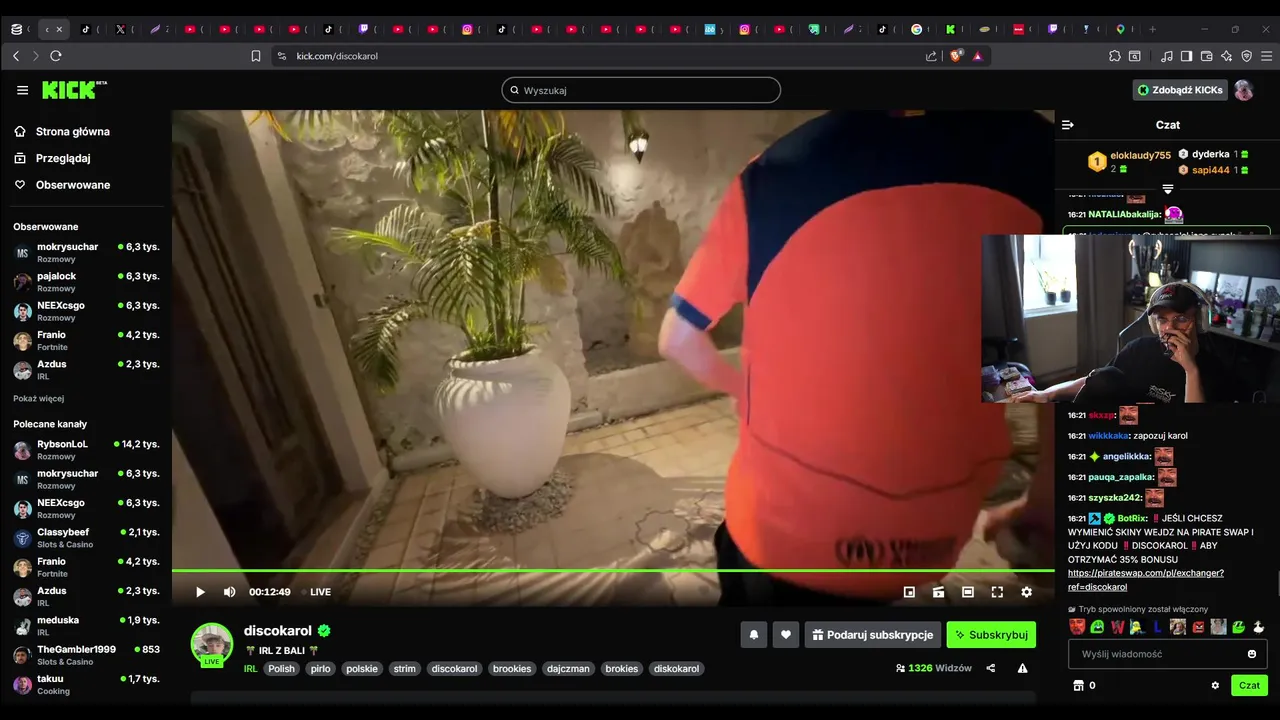Image resolution: width=1280 pixels, height=720 pixels.
Task: Click the Wyślij wiadomość input field
Action: tap(1168, 654)
